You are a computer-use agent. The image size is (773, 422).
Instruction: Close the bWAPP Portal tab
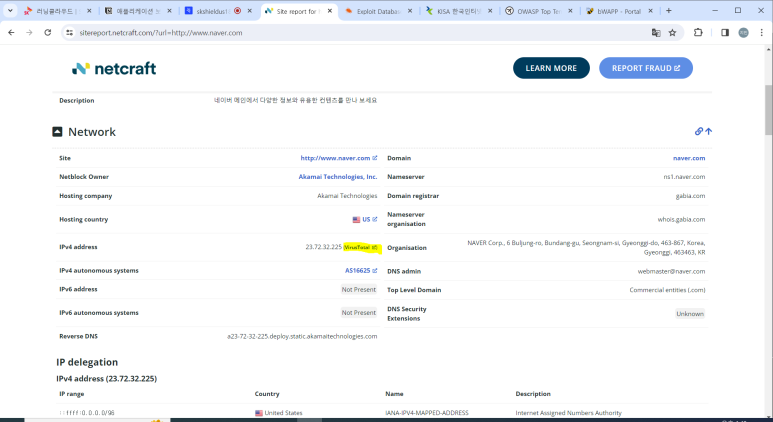point(651,11)
